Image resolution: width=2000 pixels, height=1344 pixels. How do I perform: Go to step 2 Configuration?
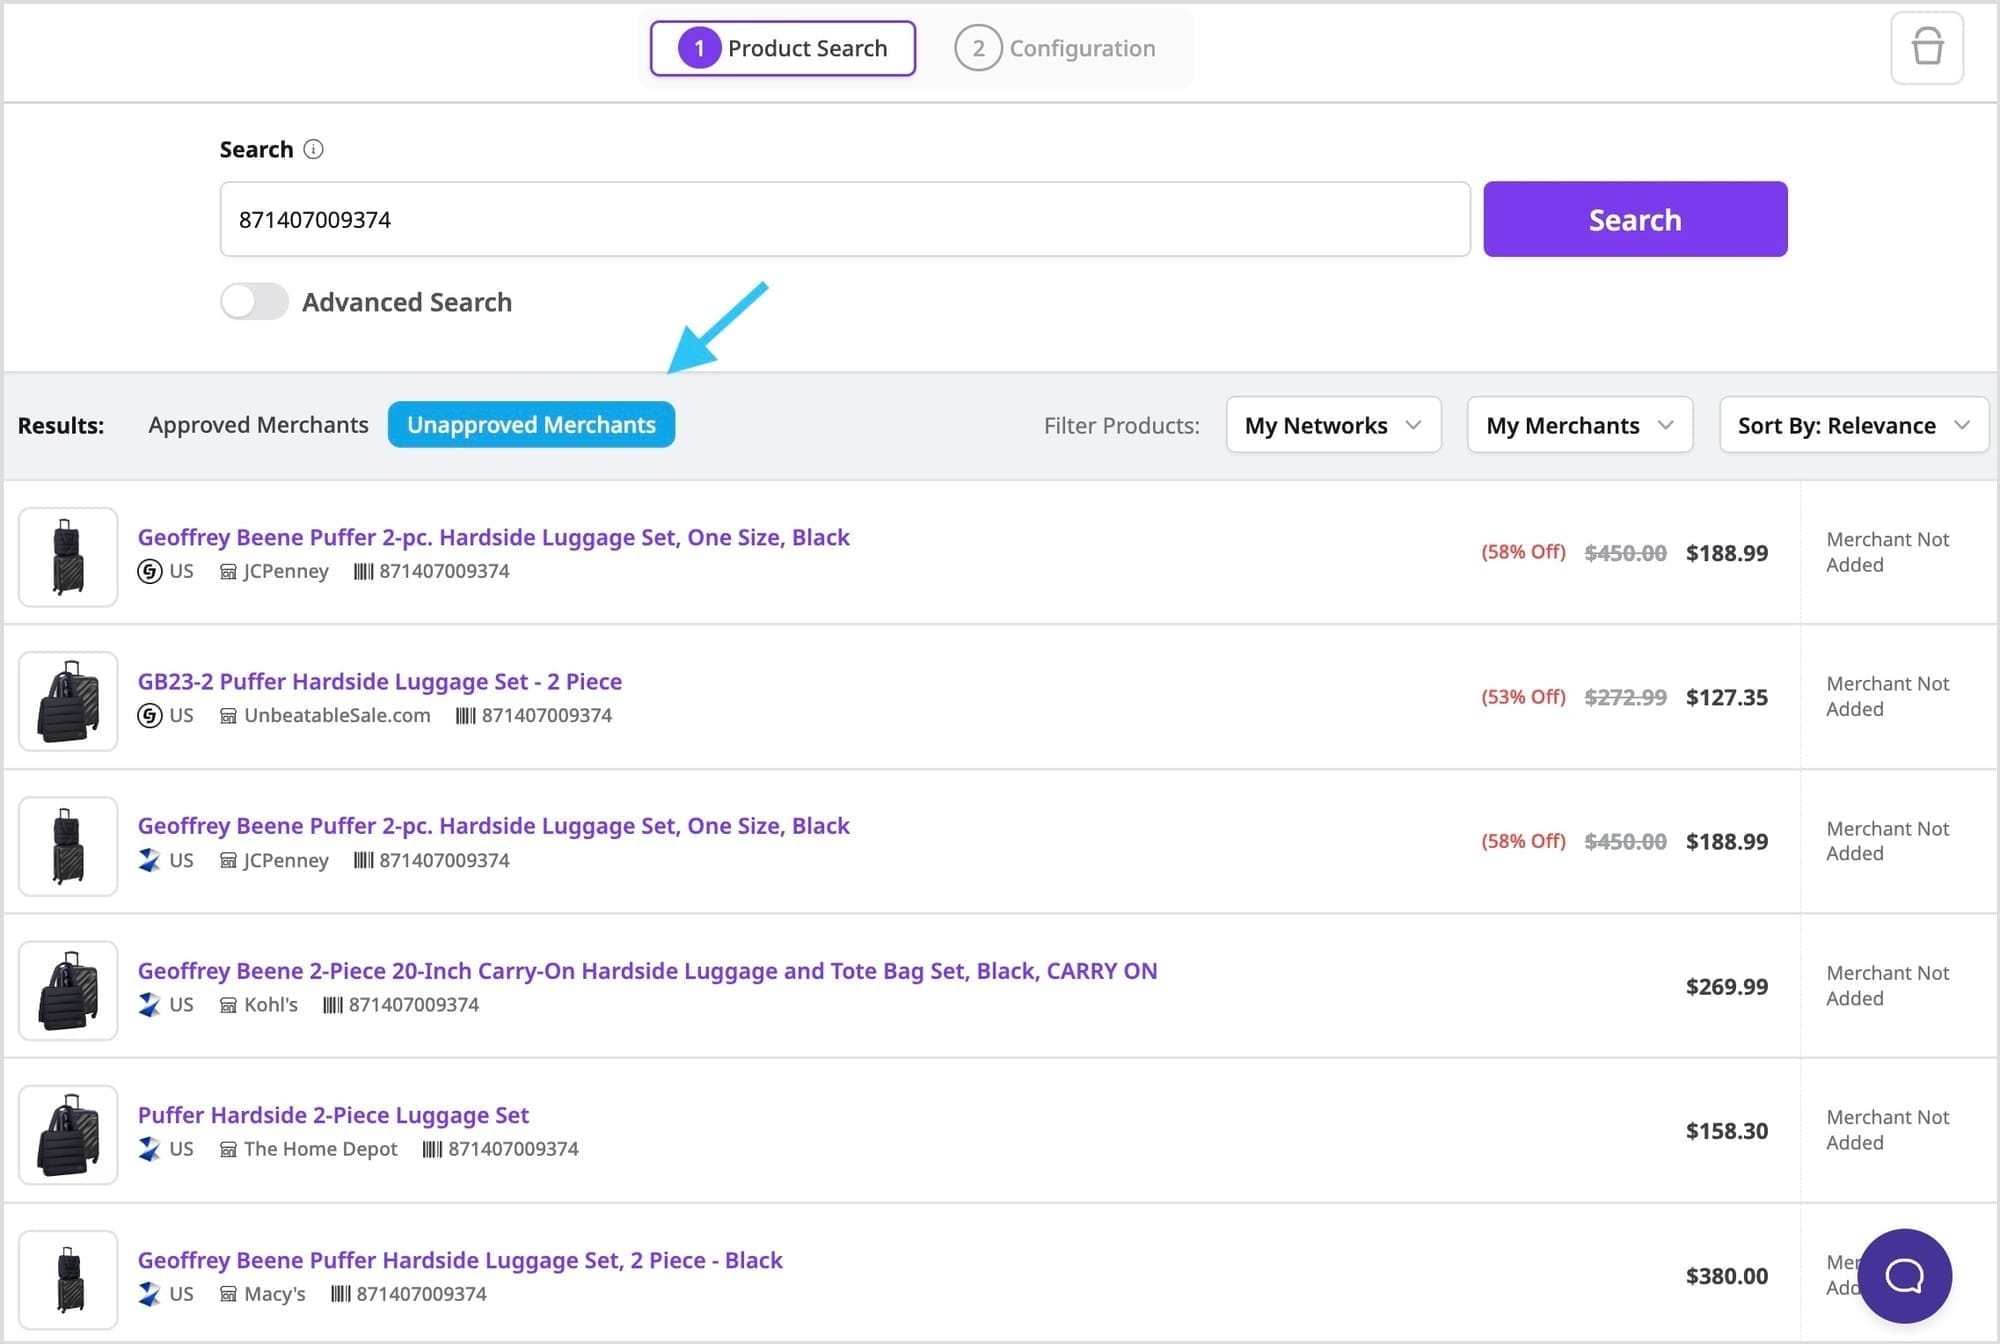click(1056, 48)
